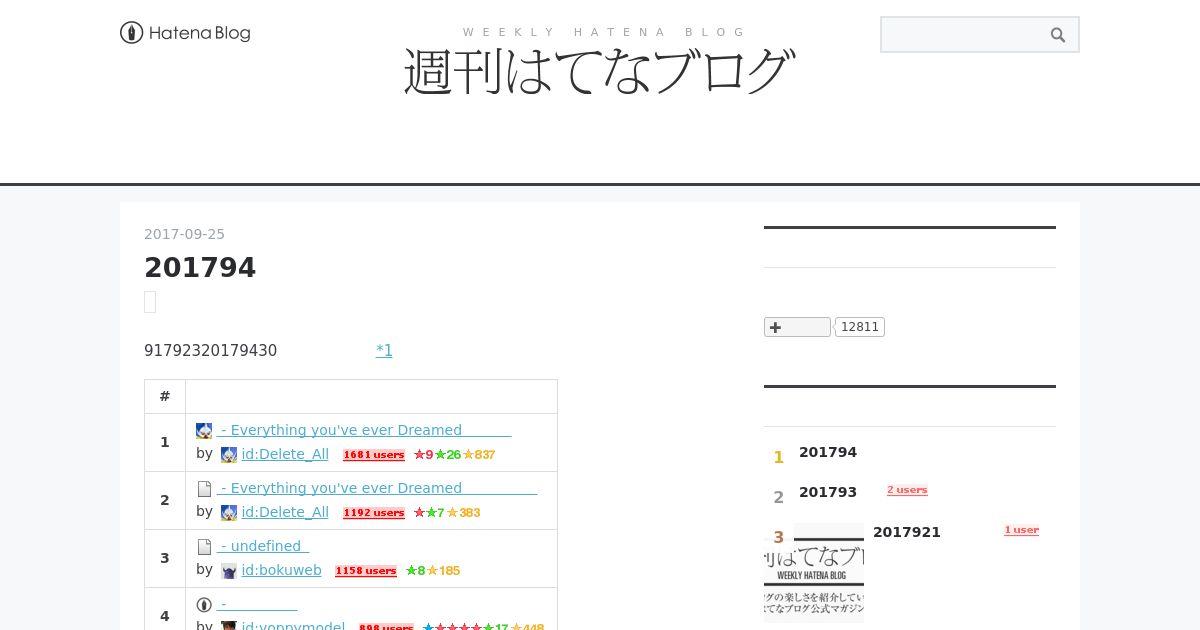
Task: Open id:Delete_All profile in rank 1
Action: pyautogui.click(x=285, y=454)
